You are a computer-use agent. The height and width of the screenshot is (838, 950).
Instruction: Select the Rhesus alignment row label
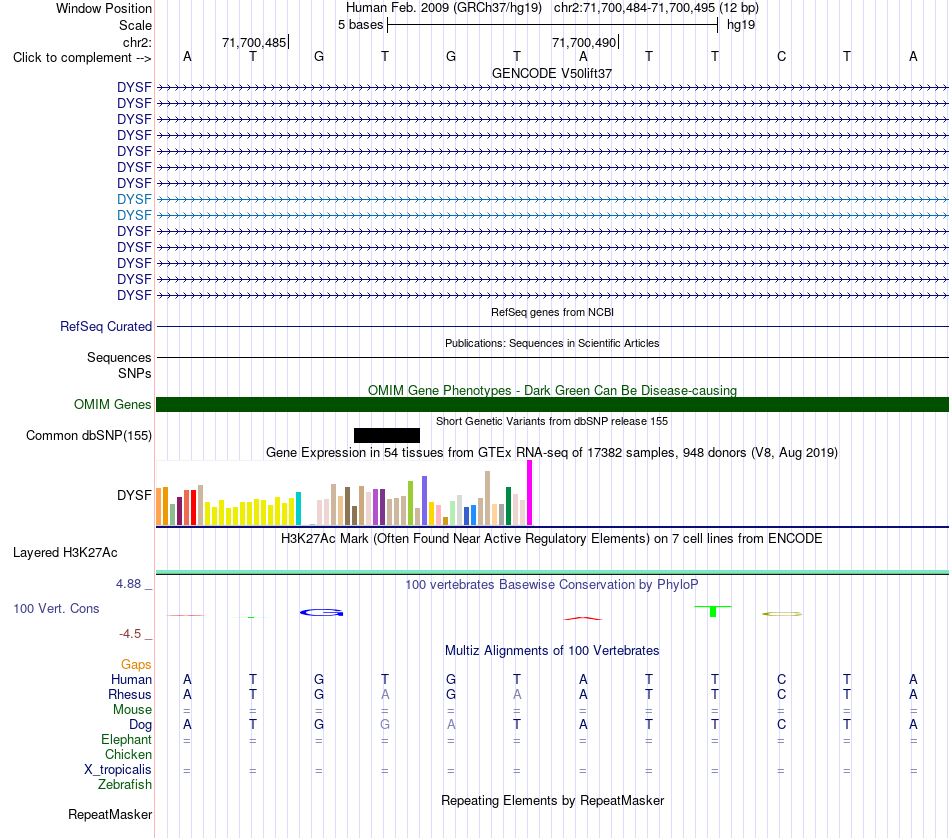click(x=130, y=694)
